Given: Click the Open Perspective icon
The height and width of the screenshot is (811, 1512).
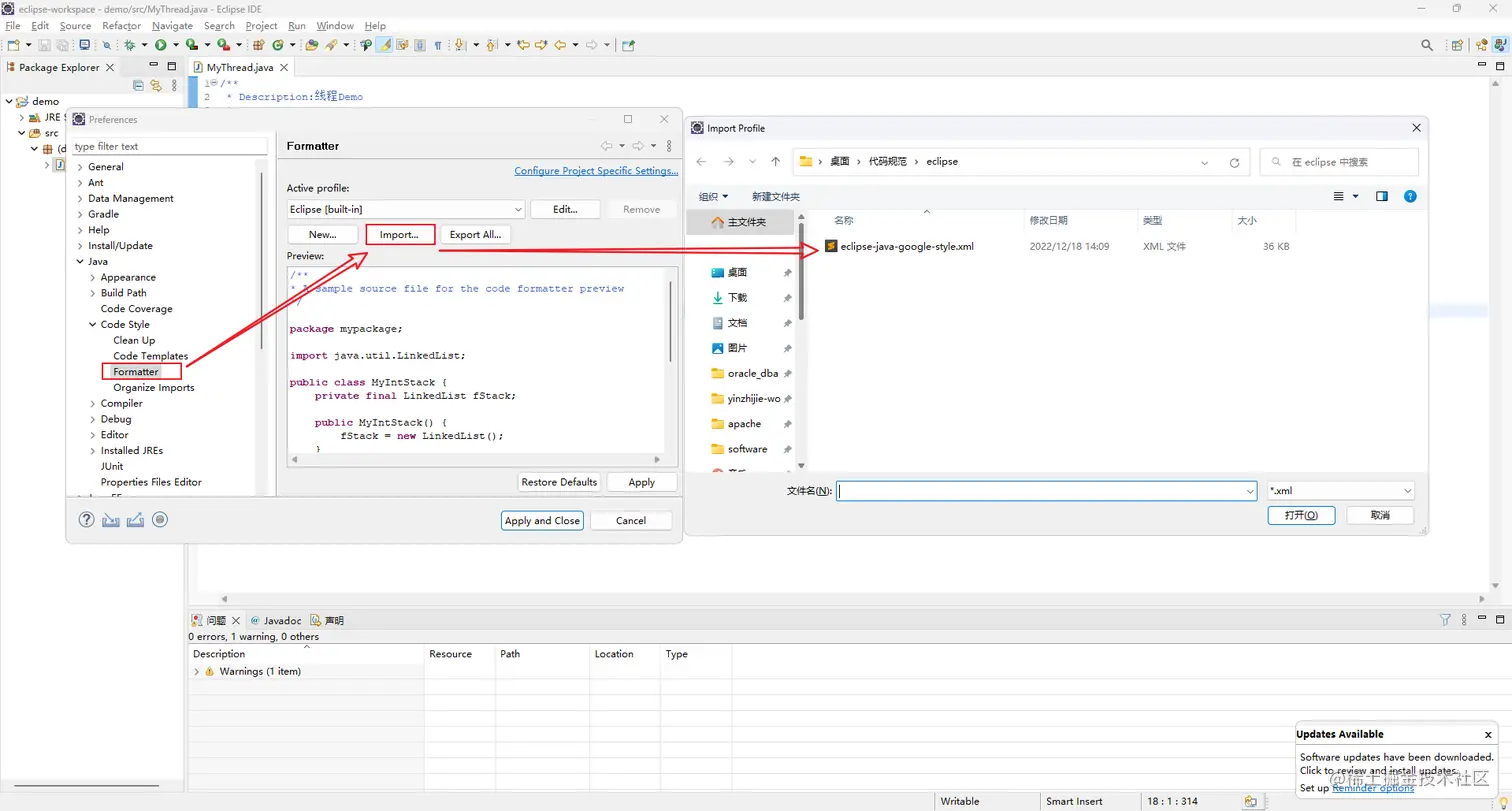Looking at the screenshot, I should 1458,45.
